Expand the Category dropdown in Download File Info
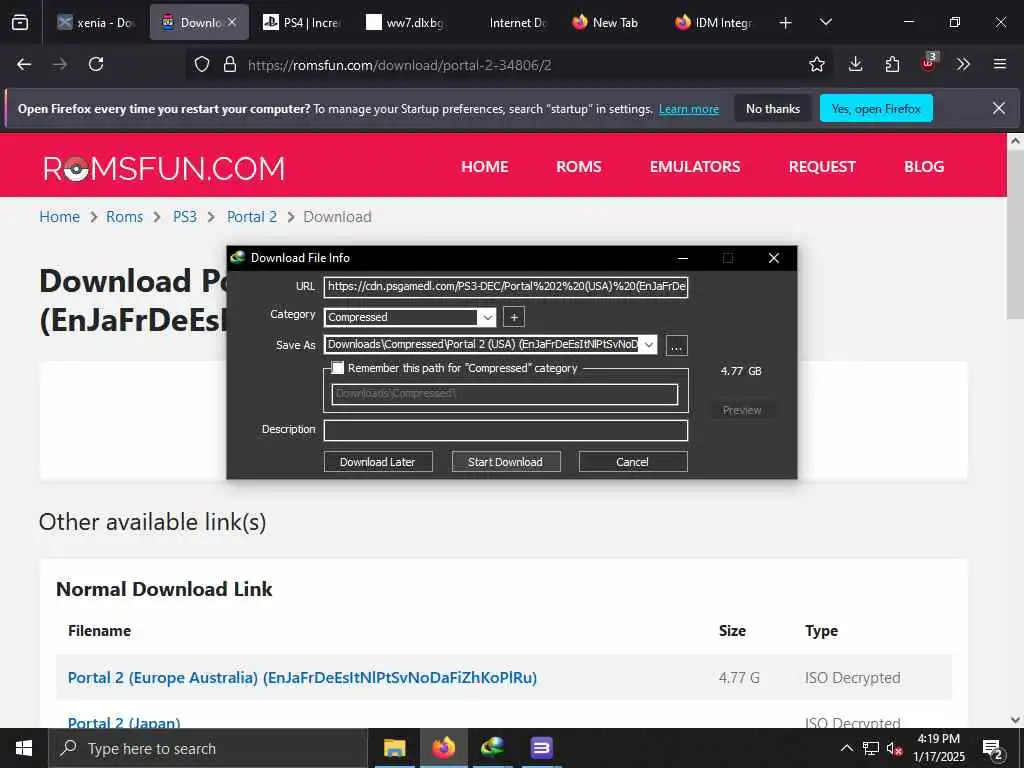The width and height of the screenshot is (1024, 768). coord(487,317)
